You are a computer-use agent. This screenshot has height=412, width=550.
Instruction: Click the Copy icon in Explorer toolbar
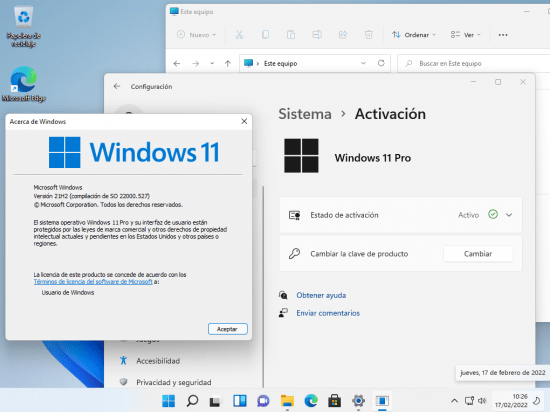click(x=265, y=34)
